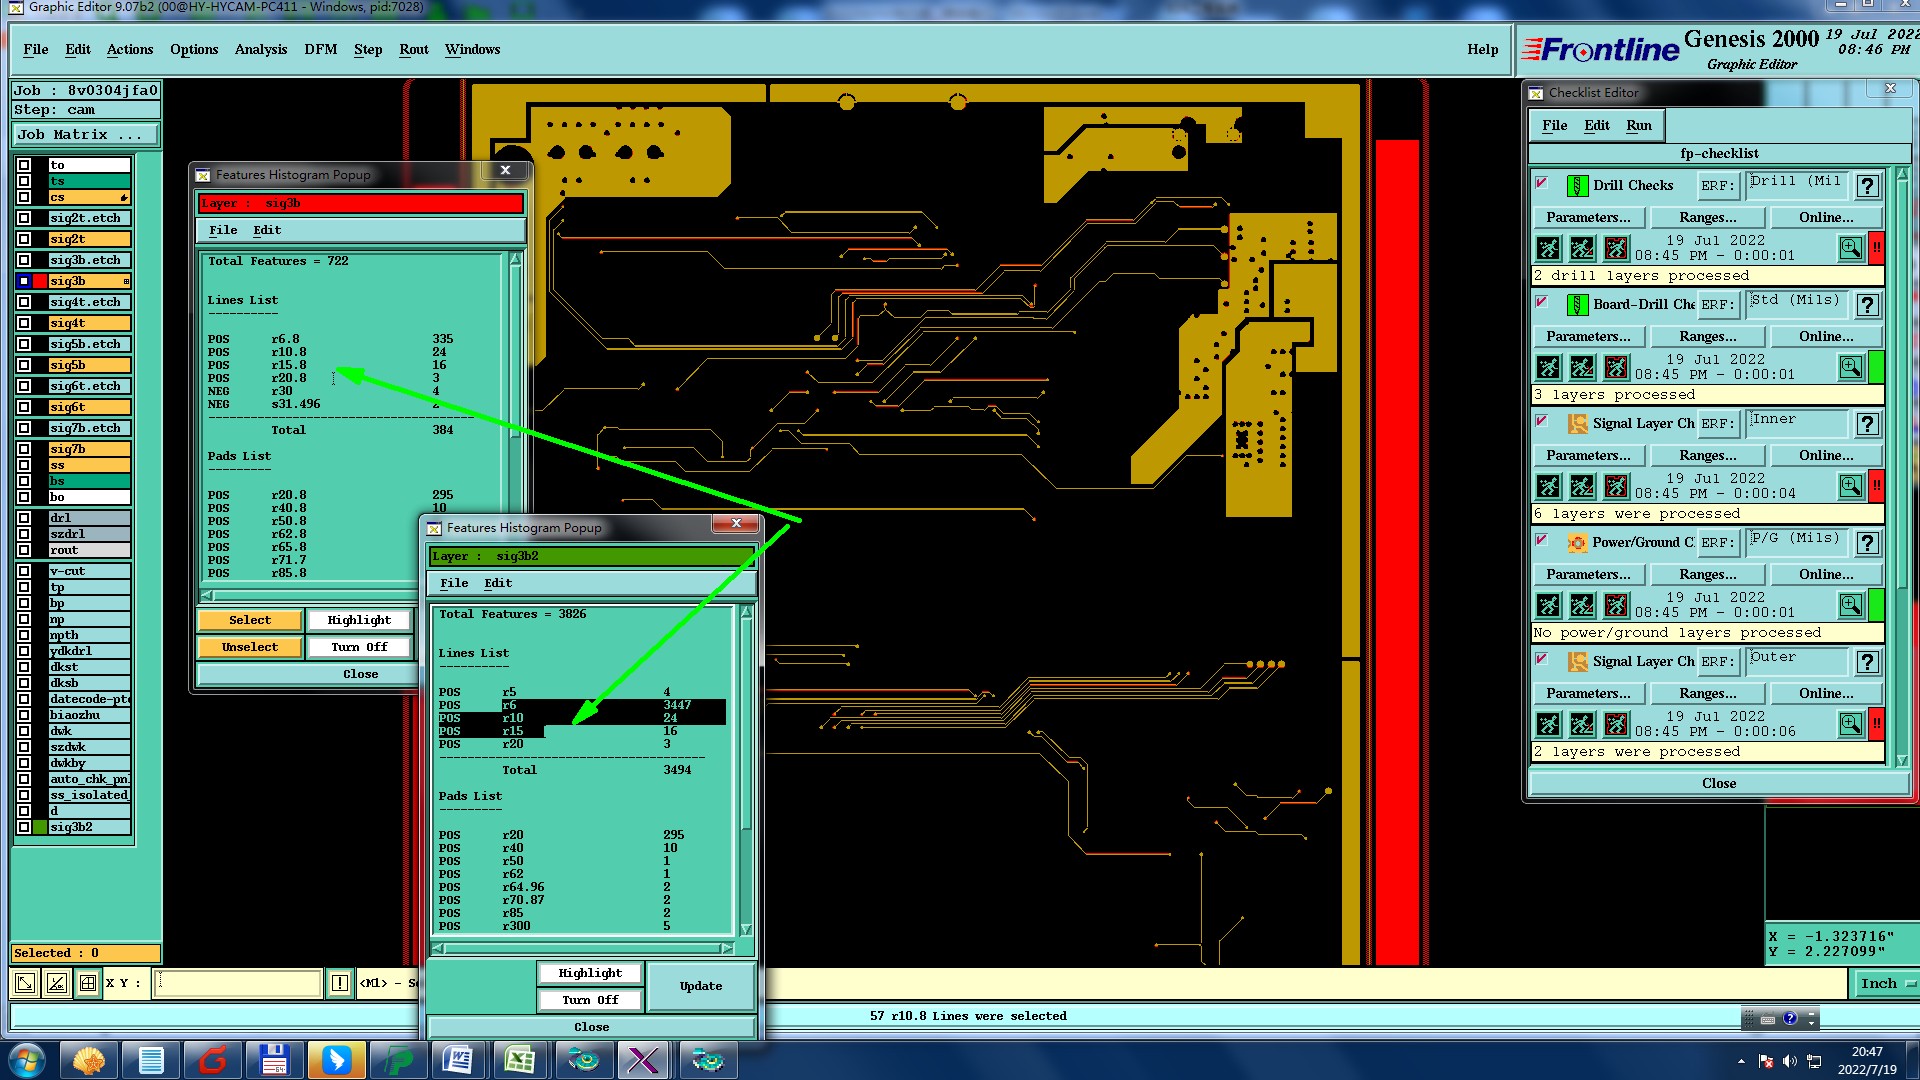Click first run icon under inner Signal Layer Checks
The image size is (1920, 1080).
(x=1548, y=486)
